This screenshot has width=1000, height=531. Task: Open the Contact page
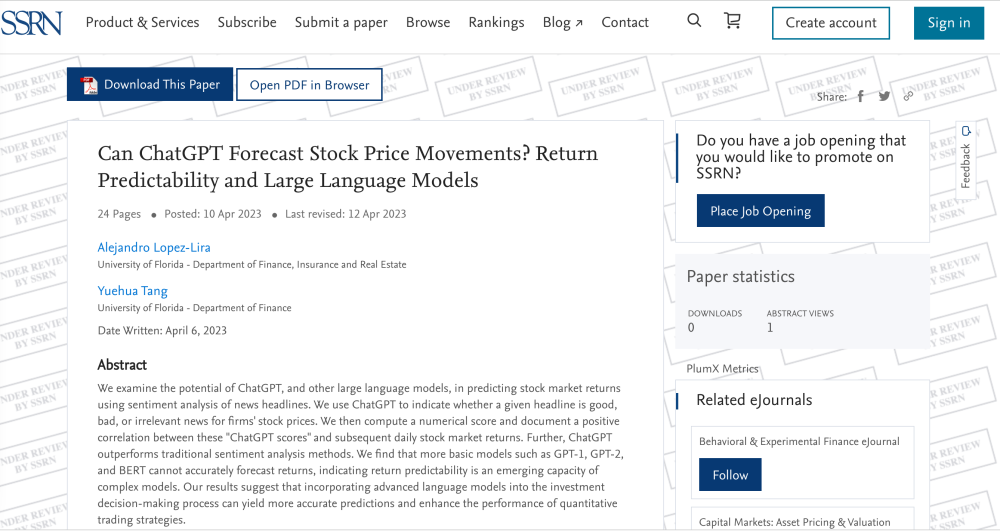[x=625, y=22]
